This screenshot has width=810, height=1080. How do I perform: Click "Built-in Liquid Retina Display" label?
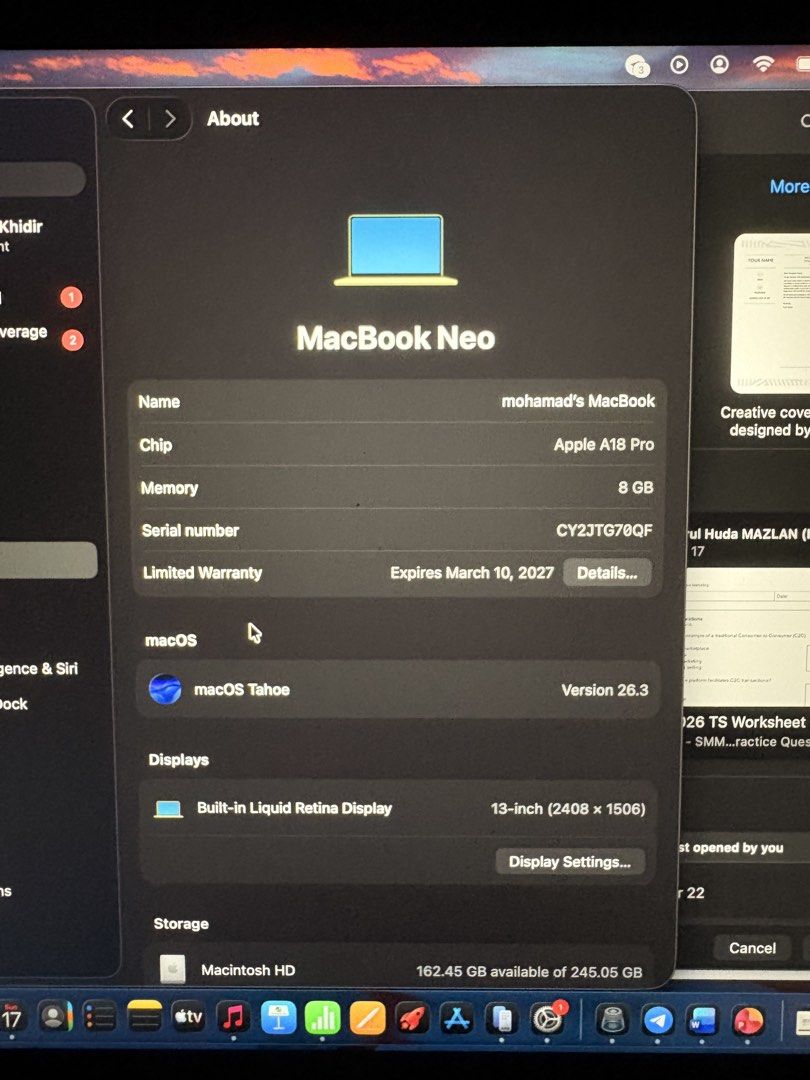click(294, 808)
